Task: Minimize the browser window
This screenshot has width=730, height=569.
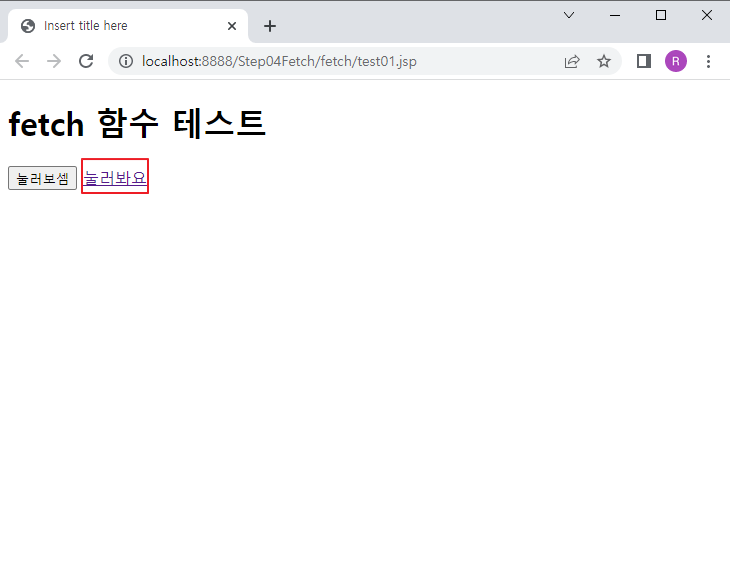Action: [x=615, y=15]
